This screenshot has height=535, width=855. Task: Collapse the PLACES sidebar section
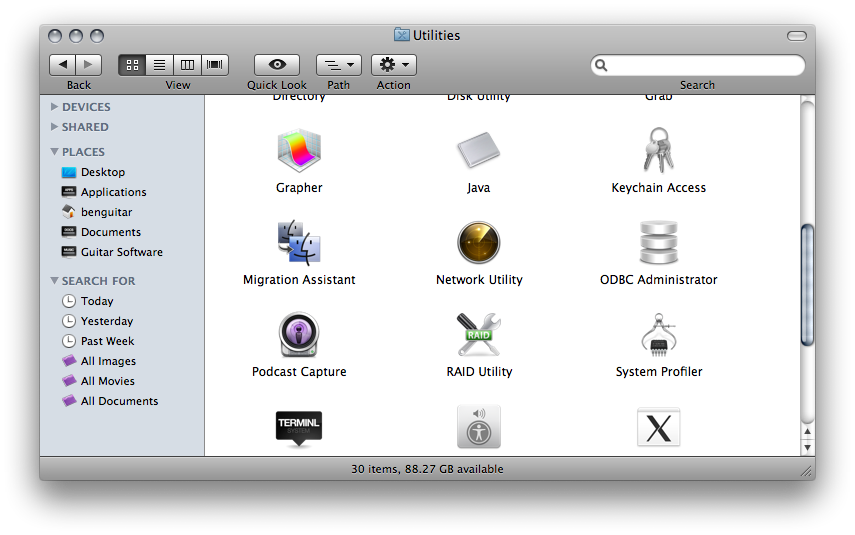[x=54, y=152]
